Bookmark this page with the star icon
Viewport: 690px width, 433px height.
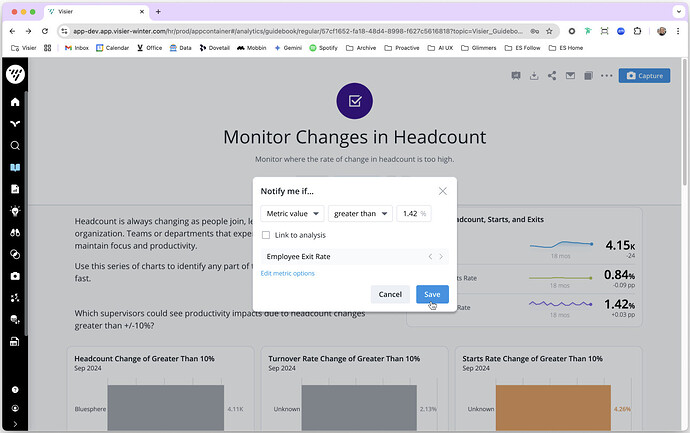549,31
